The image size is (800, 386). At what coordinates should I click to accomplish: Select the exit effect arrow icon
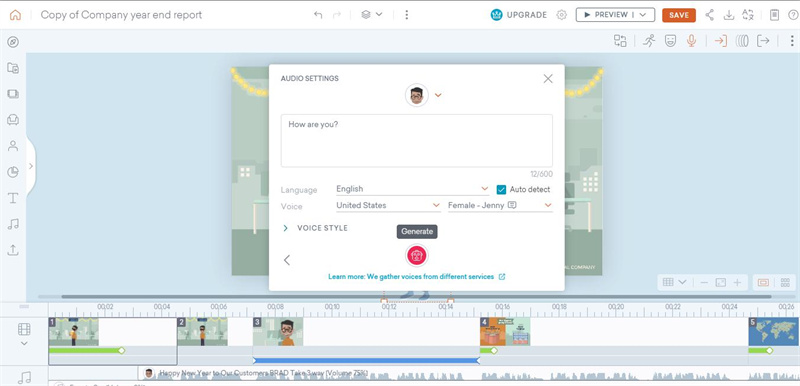[x=763, y=41]
